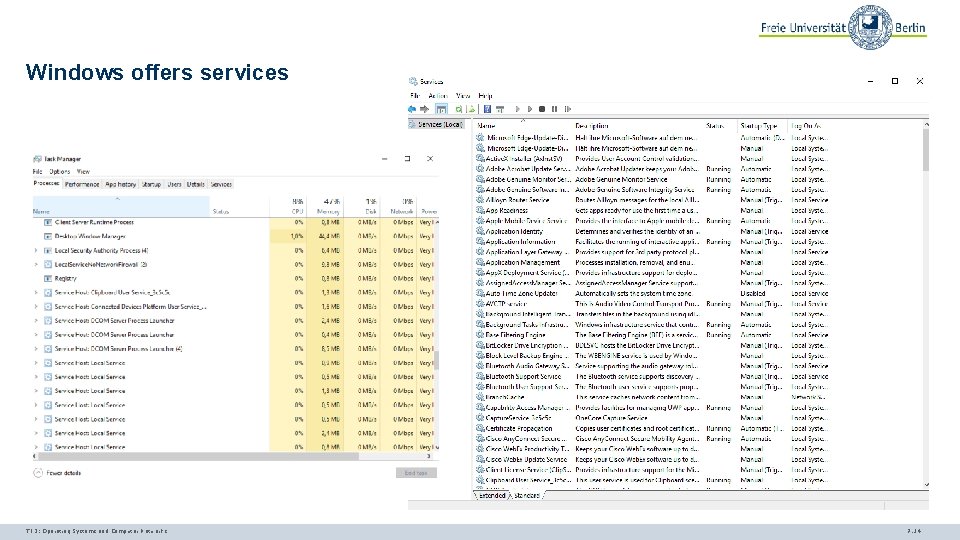Select the Services (Local) node
This screenshot has width=960, height=540.
point(436,124)
